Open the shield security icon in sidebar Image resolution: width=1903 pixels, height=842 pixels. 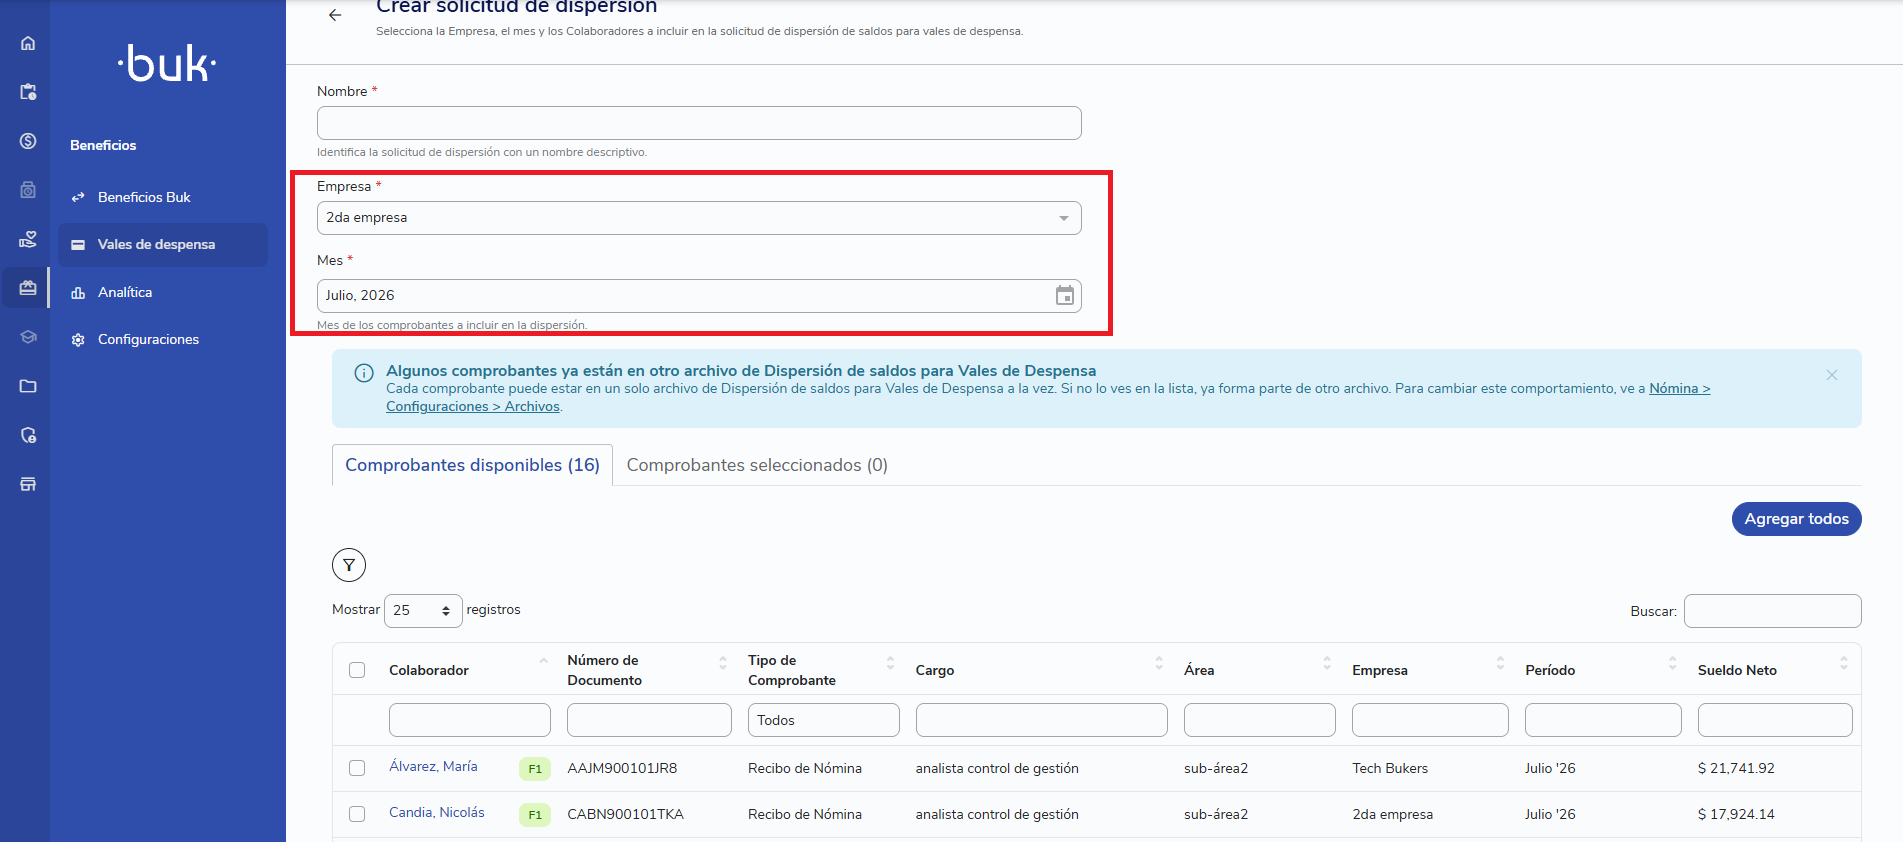pyautogui.click(x=28, y=435)
